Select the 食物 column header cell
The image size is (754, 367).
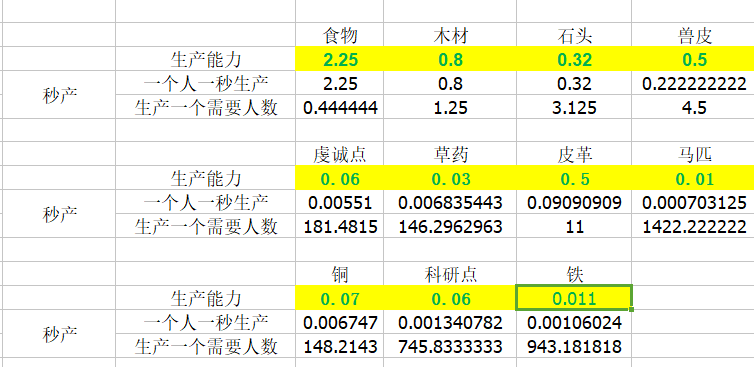pyautogui.click(x=339, y=36)
